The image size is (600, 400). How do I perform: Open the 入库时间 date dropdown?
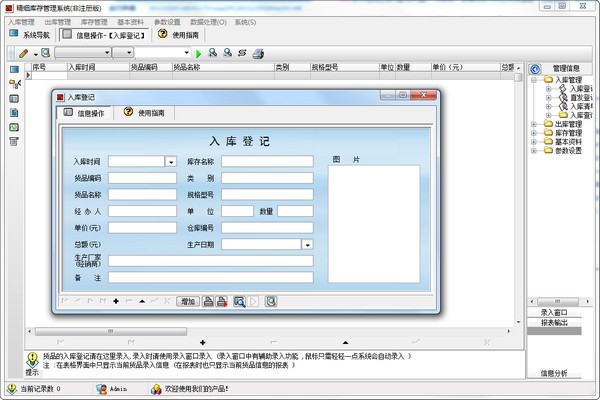click(x=170, y=160)
